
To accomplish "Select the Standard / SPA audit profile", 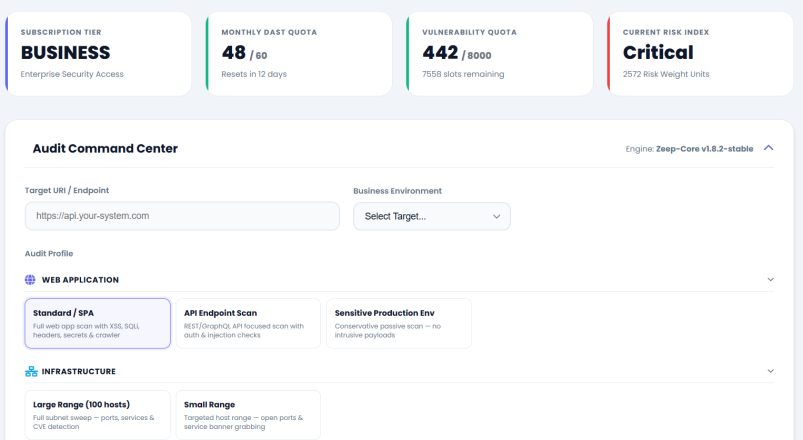I will click(x=98, y=323).
